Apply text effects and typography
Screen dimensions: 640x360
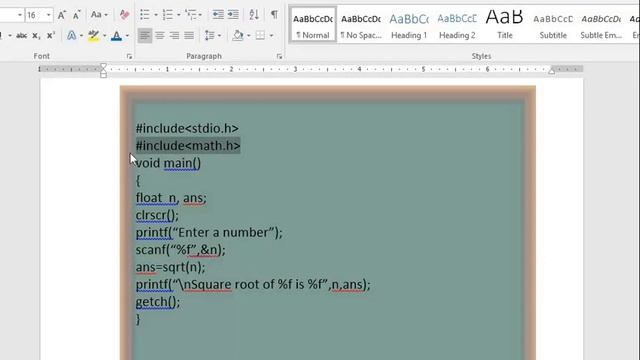(x=71, y=36)
